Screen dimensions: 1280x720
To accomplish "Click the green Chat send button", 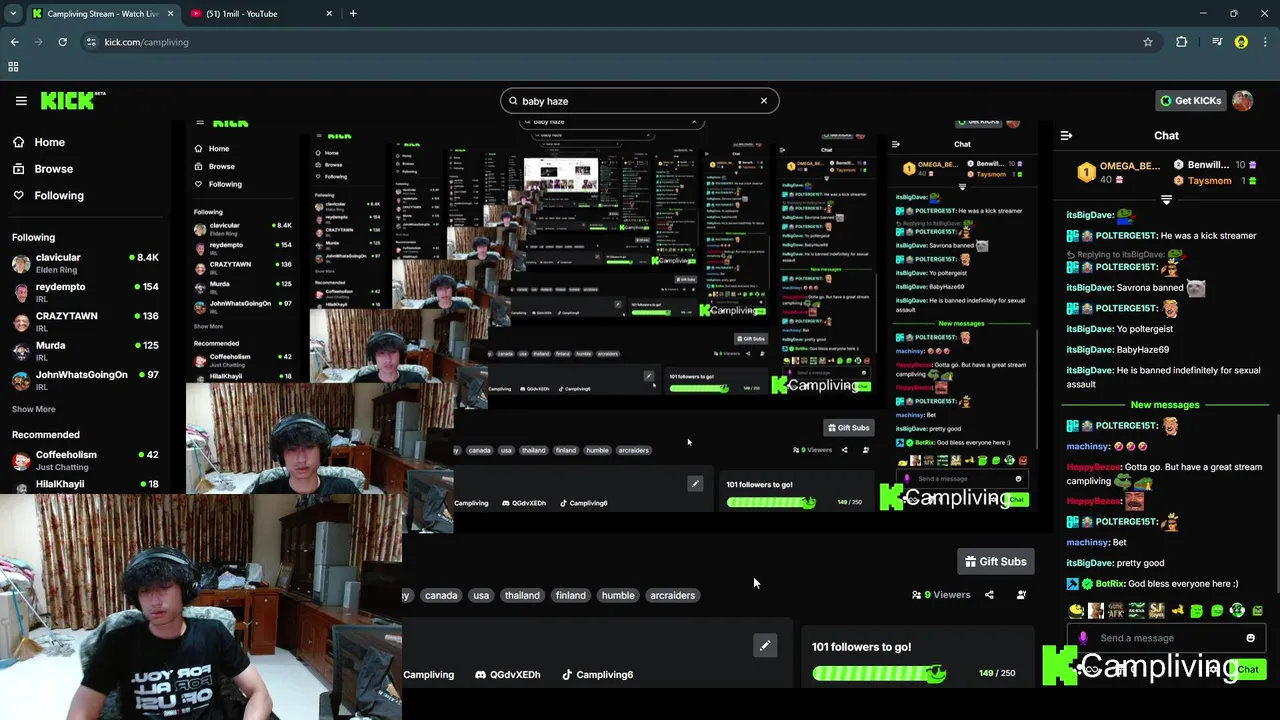I will (x=1248, y=669).
